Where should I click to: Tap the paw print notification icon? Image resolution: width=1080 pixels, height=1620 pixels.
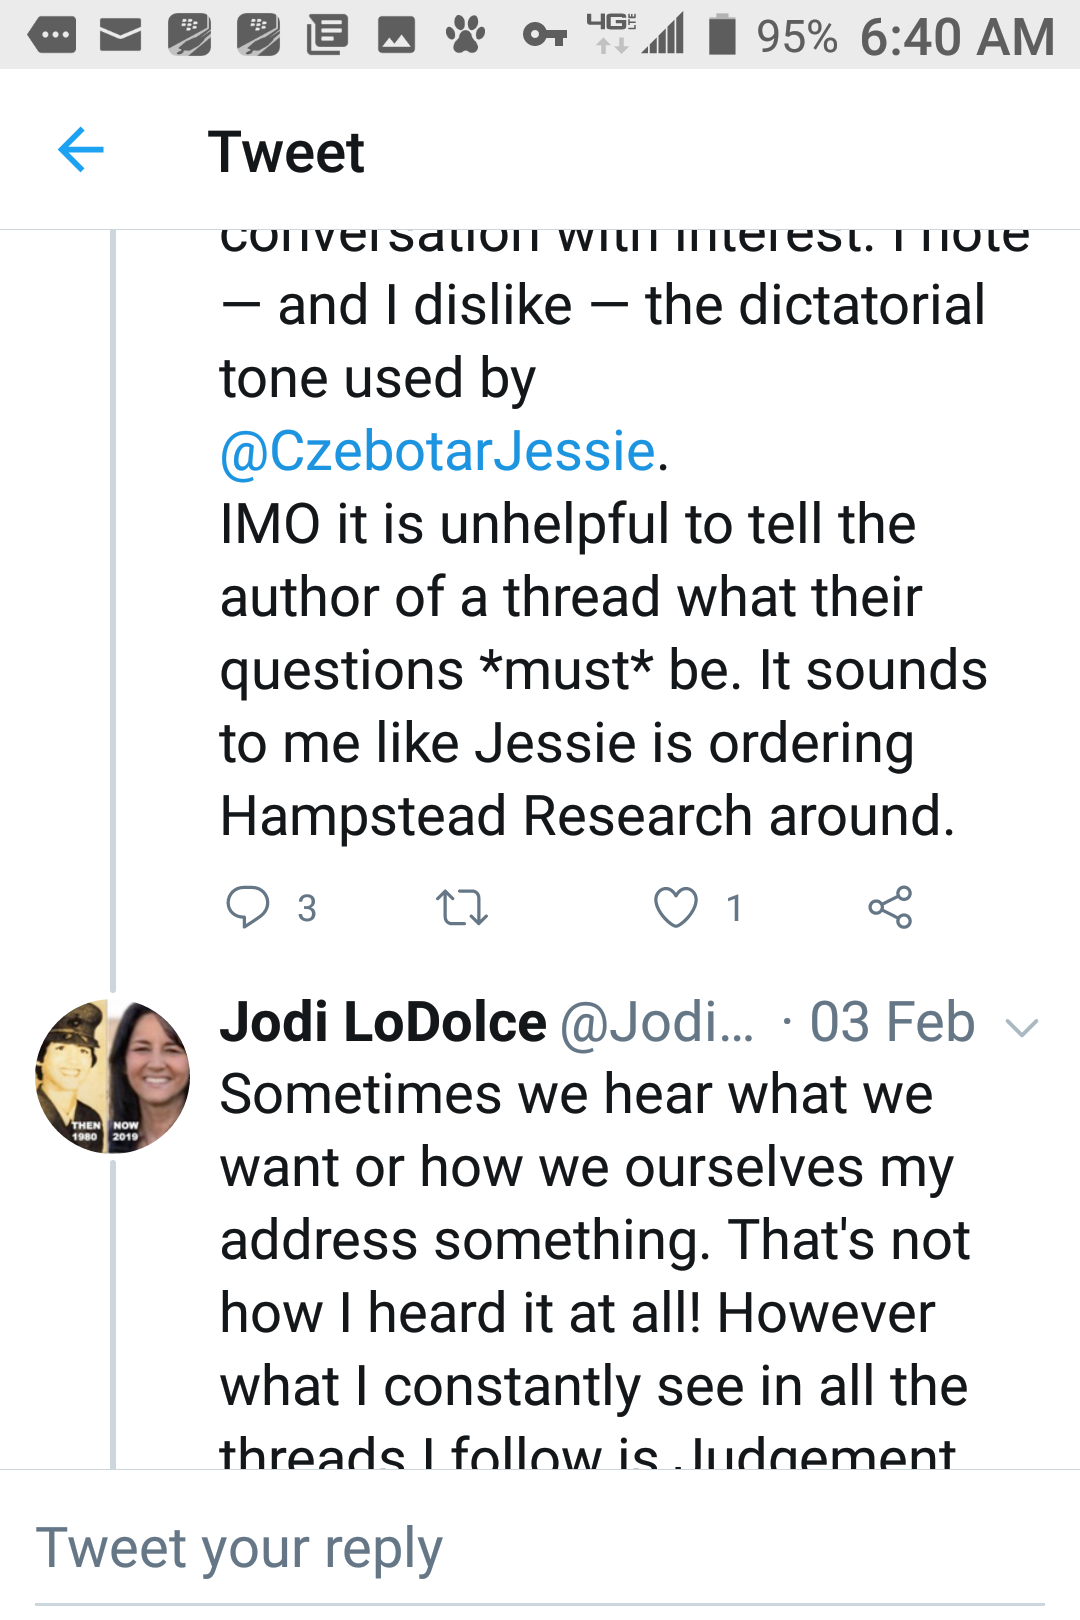click(x=465, y=36)
